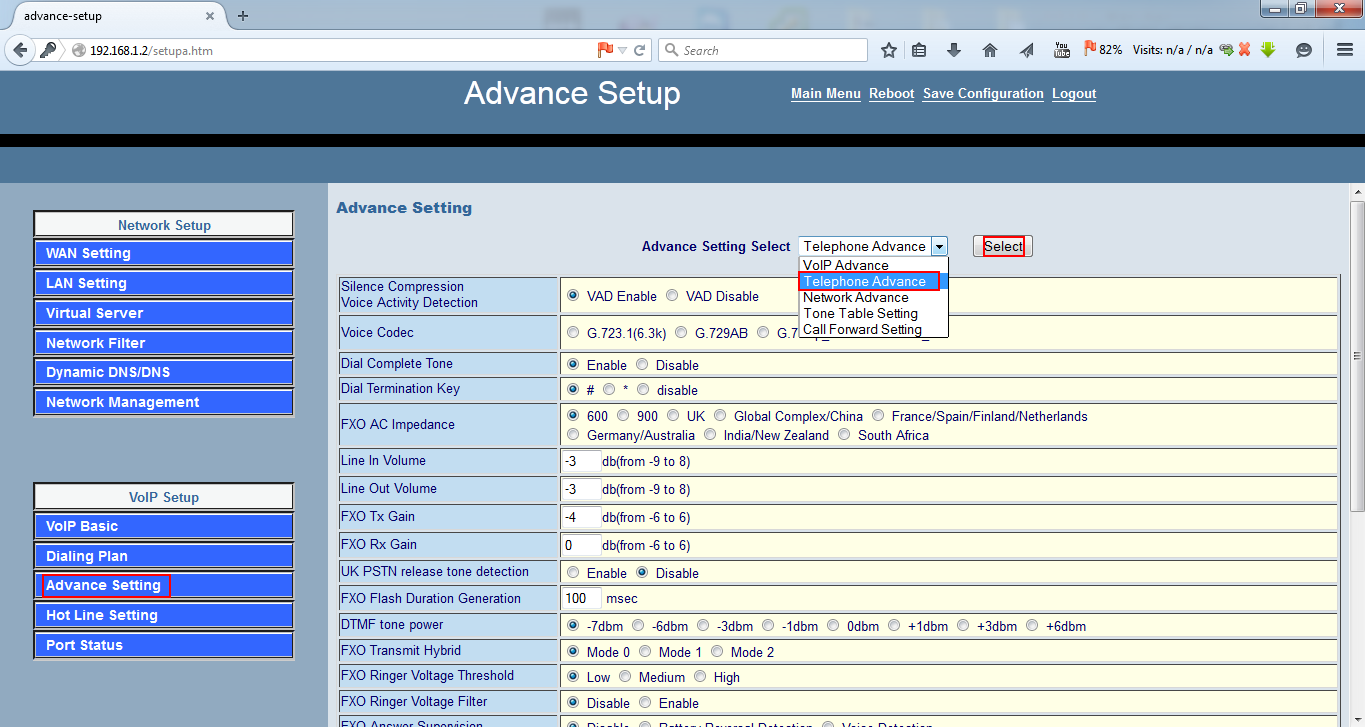Click the red X toolbar icon

coord(1244,49)
